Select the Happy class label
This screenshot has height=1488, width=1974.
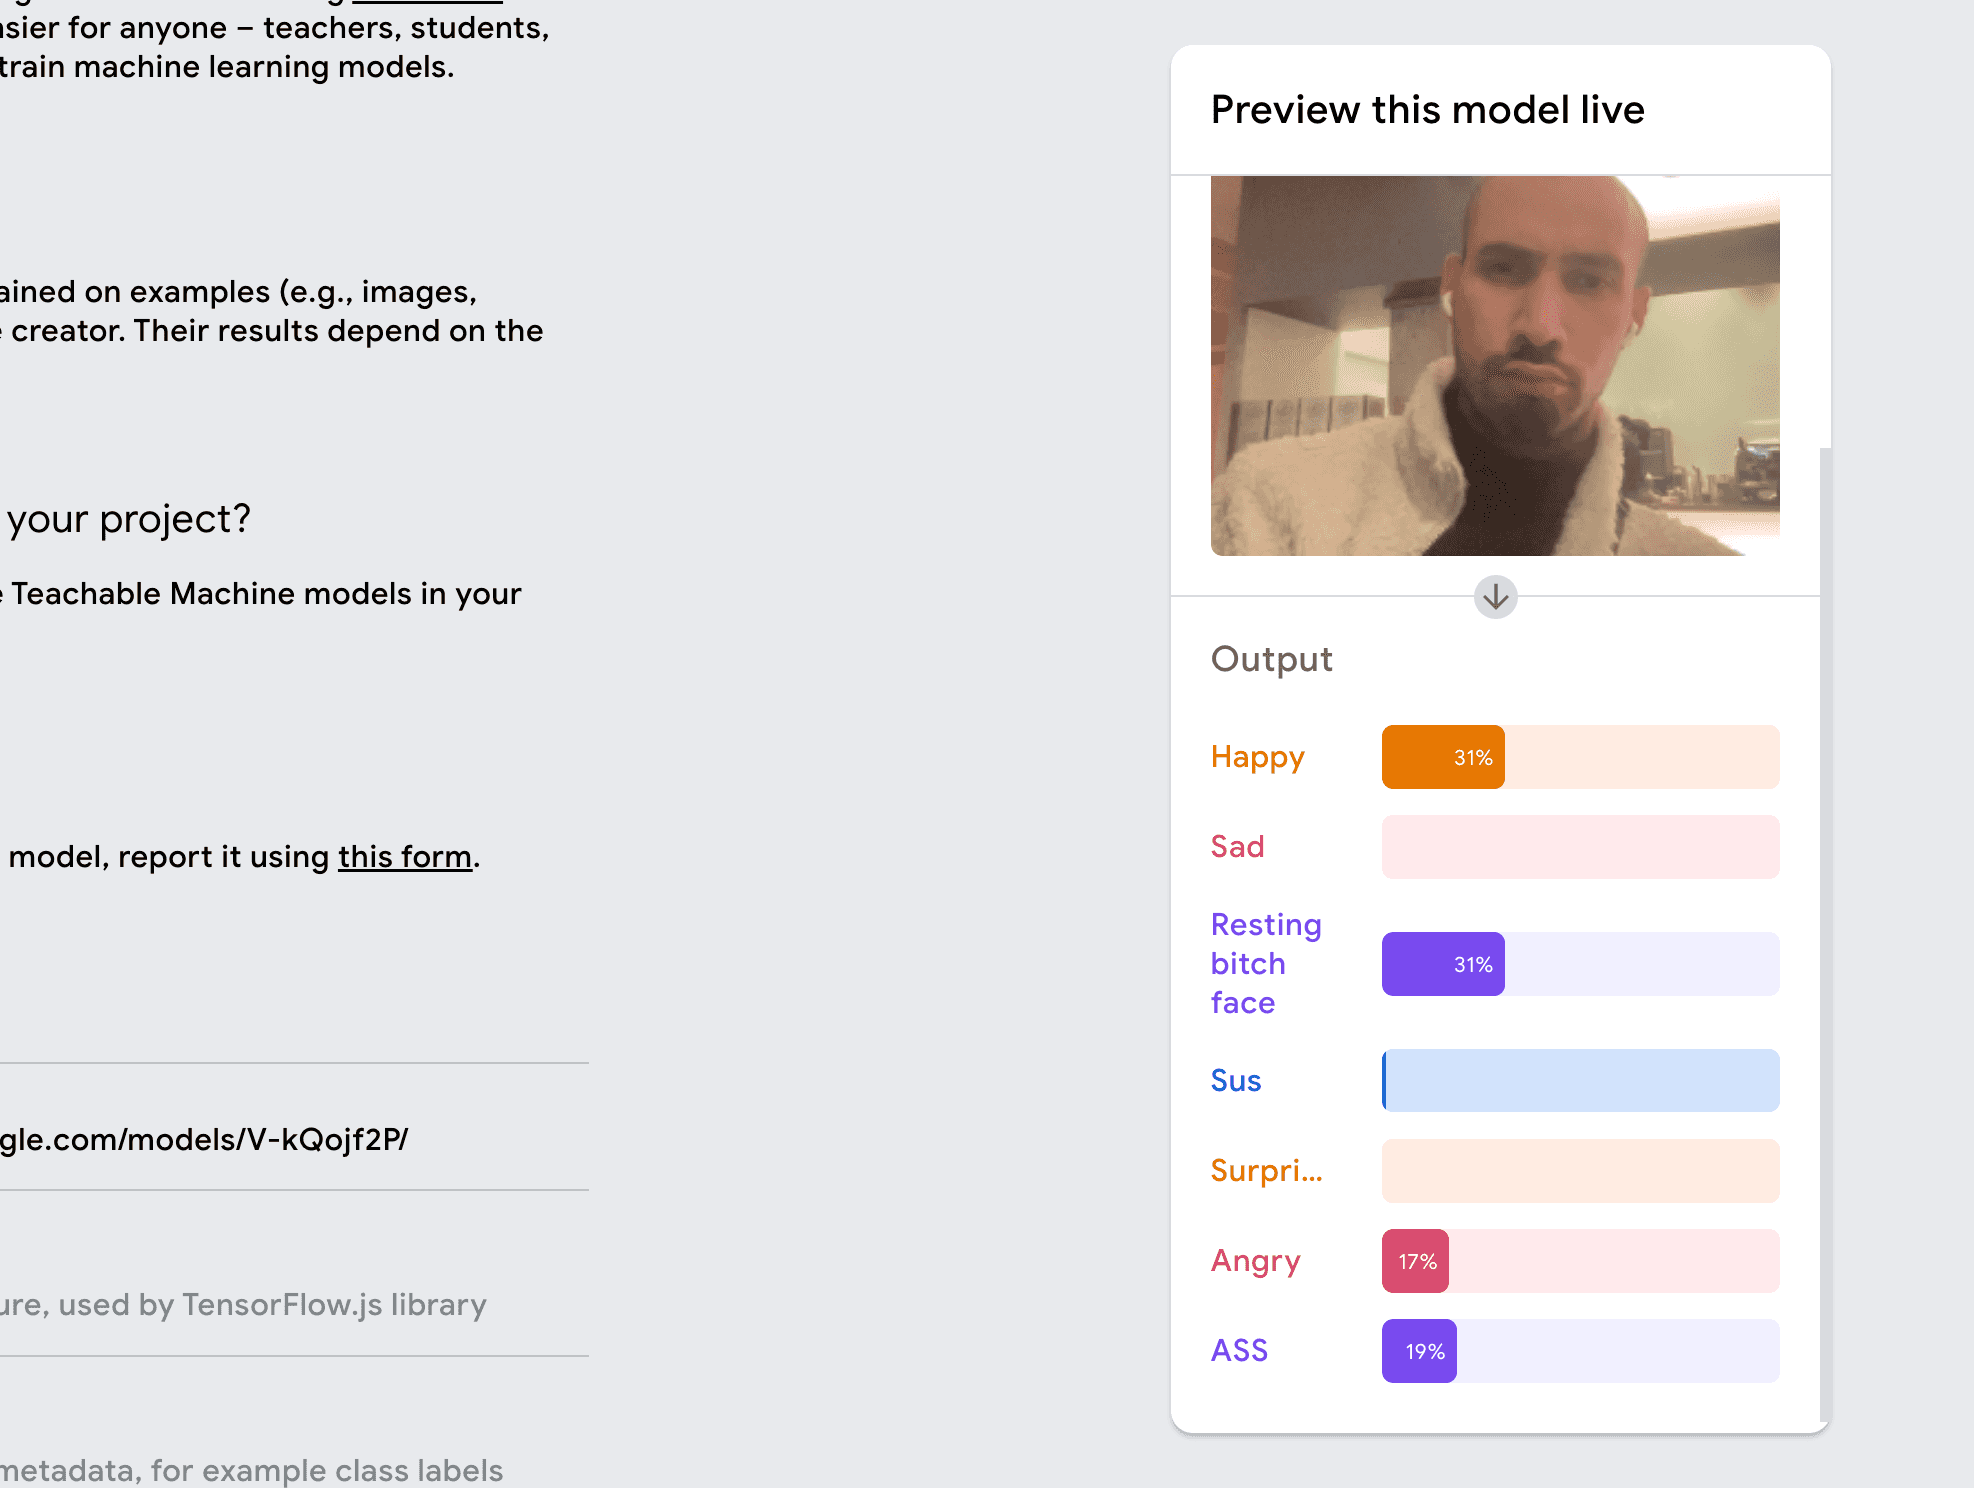click(x=1257, y=757)
